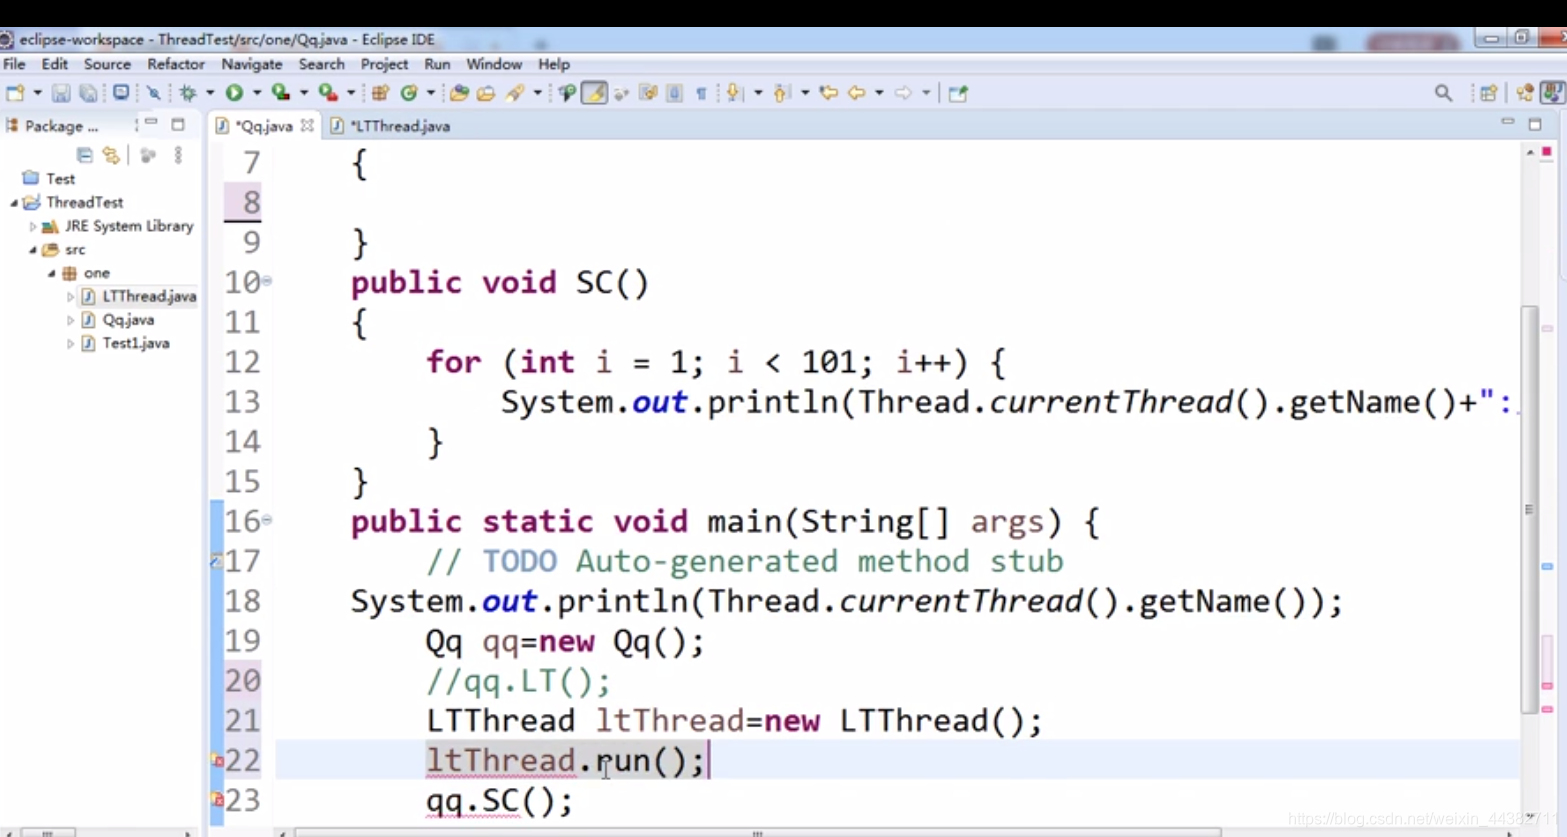The width and height of the screenshot is (1567, 837).
Task: Click the Open Task folder icon
Action: [x=486, y=93]
